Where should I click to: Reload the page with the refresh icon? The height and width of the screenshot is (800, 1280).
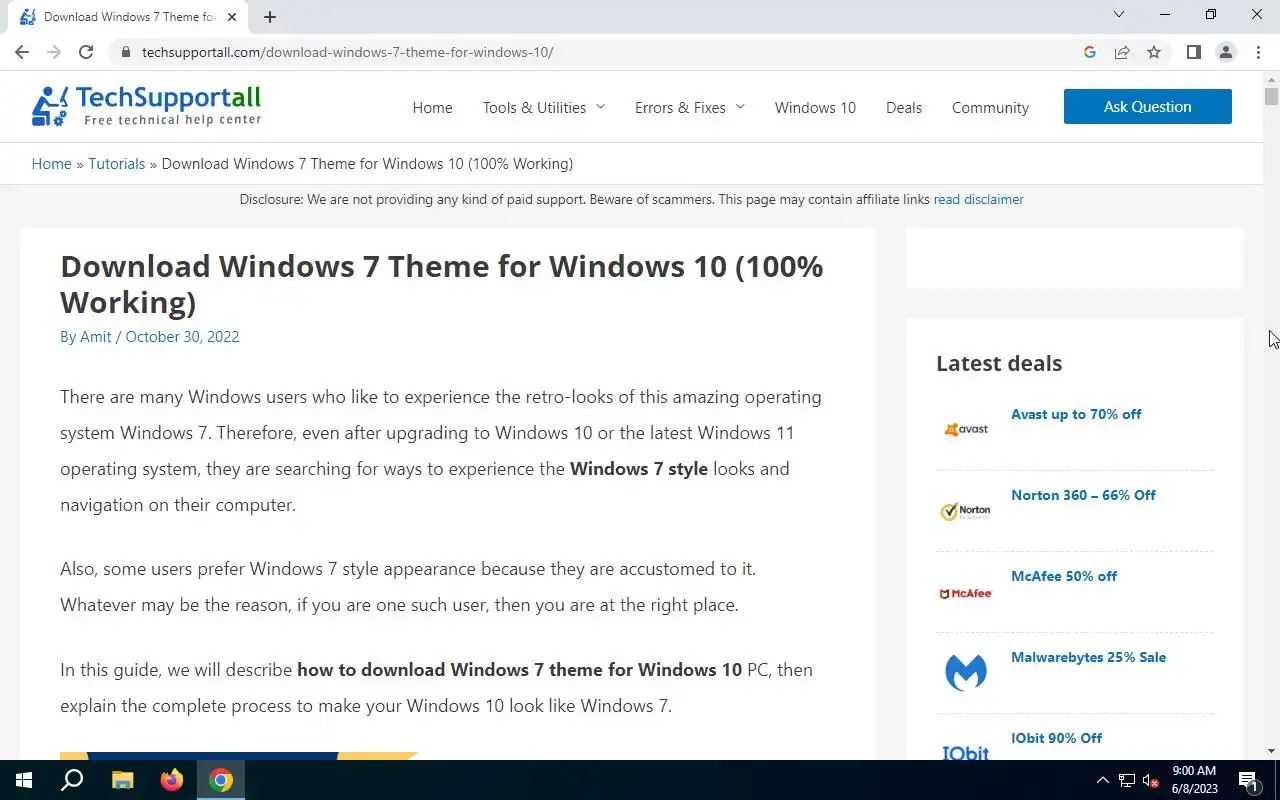[x=86, y=52]
